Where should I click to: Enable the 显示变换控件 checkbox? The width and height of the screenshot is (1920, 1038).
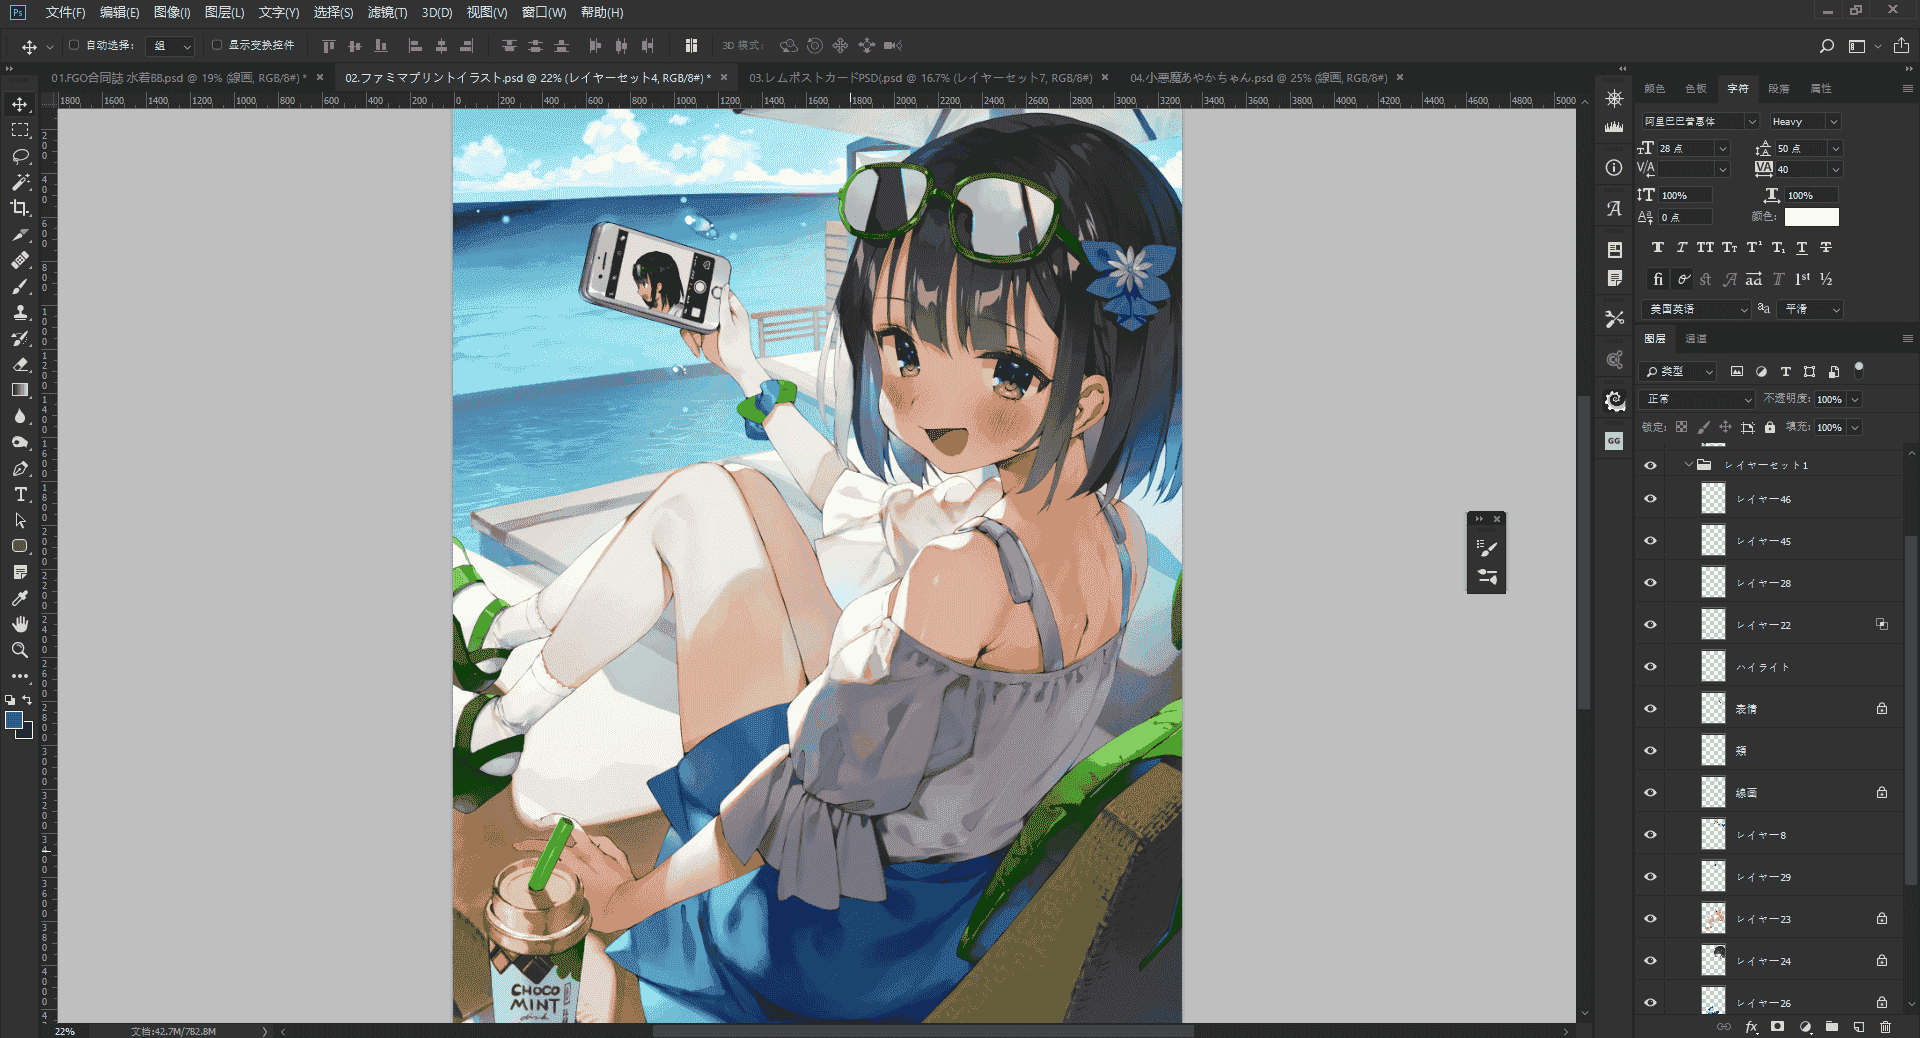[x=217, y=45]
